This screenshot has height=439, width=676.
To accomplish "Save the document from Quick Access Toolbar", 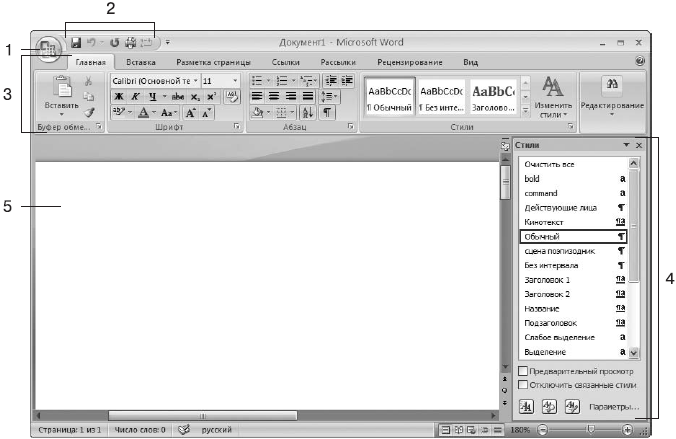I will coord(75,44).
